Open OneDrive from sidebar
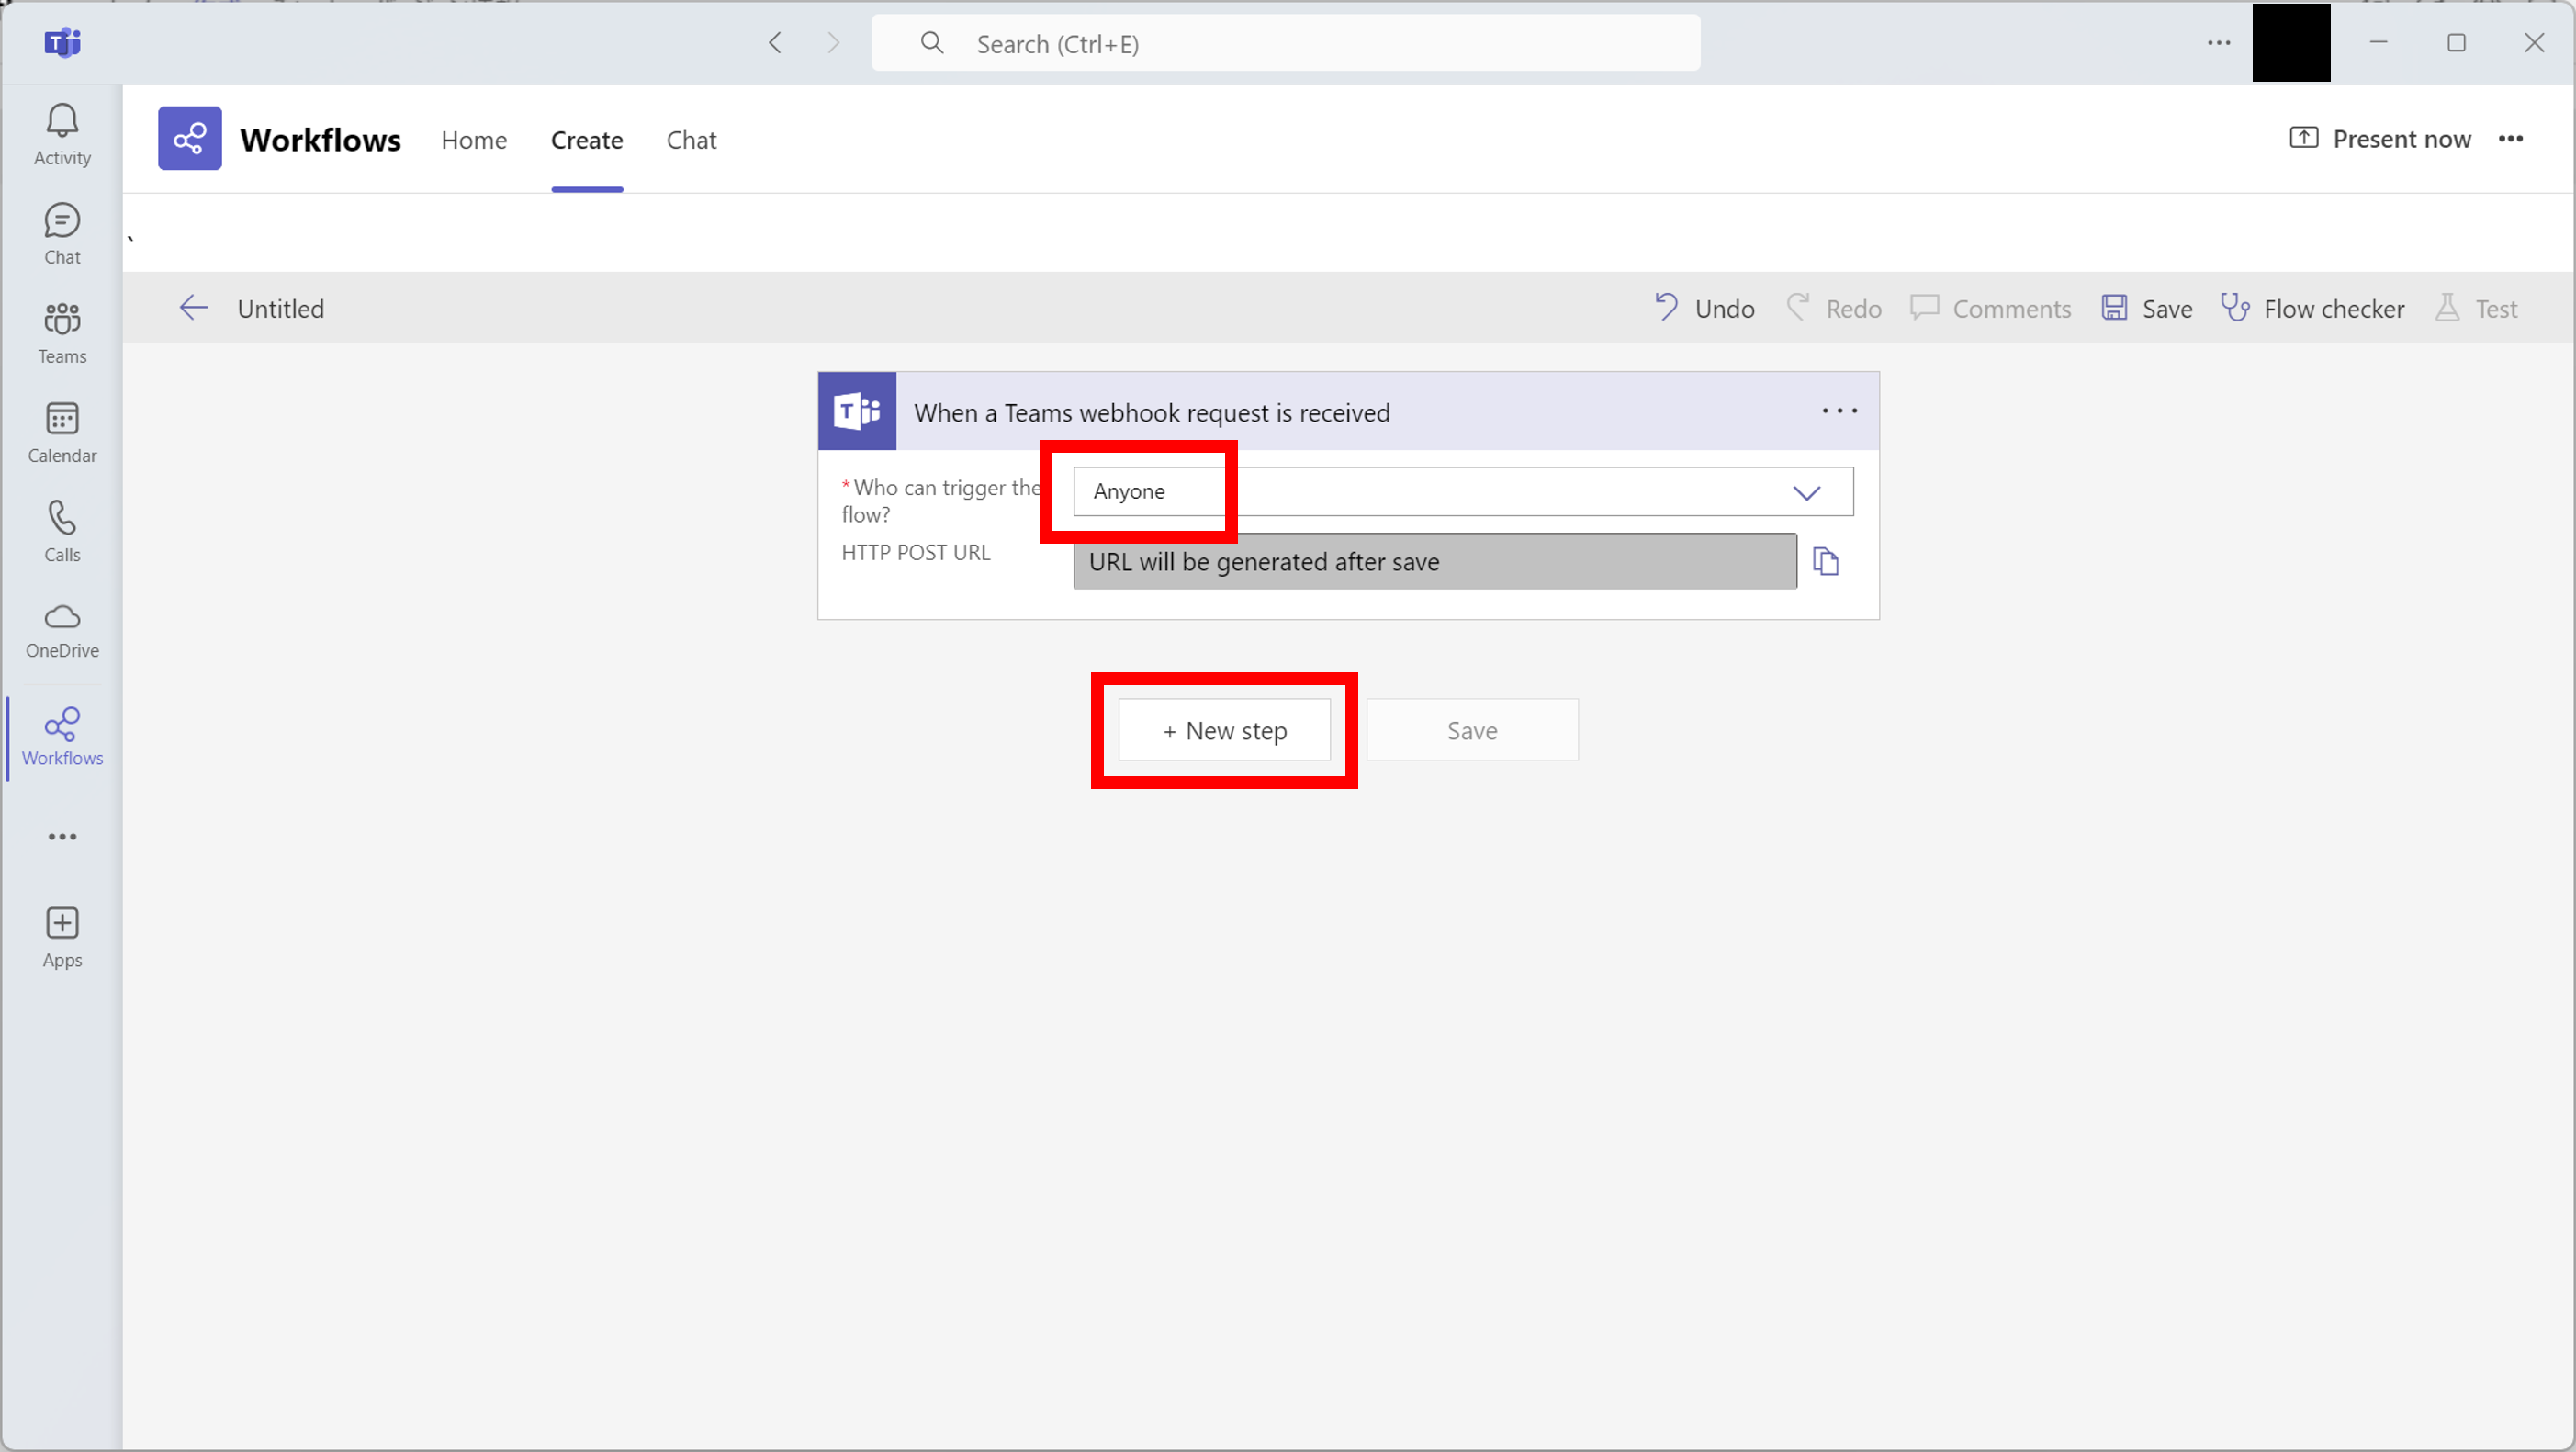The image size is (2576, 1452). [x=62, y=630]
